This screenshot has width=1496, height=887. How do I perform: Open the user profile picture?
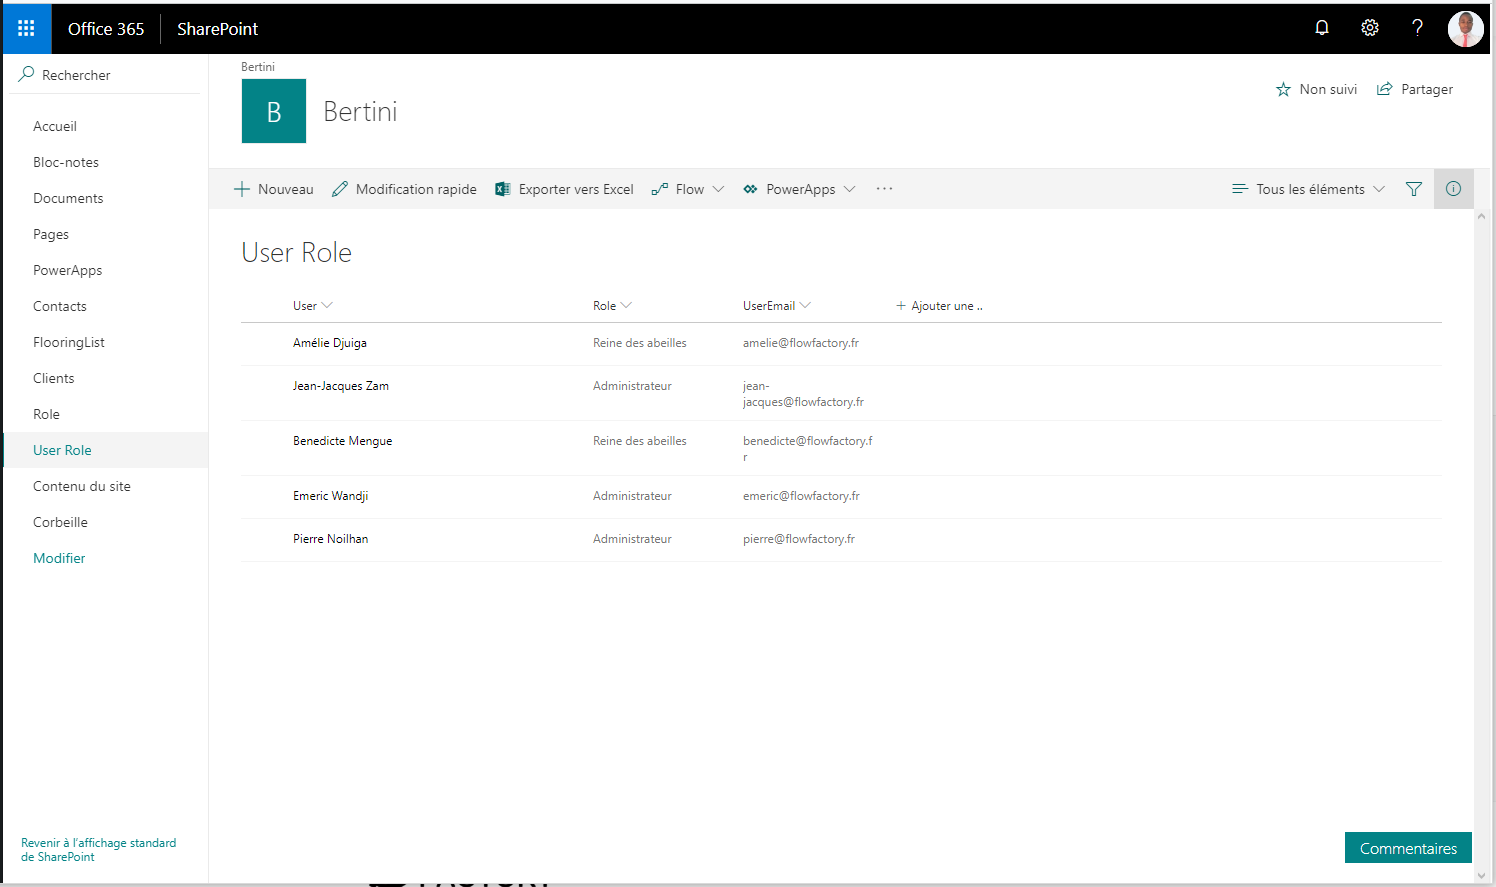(x=1465, y=29)
